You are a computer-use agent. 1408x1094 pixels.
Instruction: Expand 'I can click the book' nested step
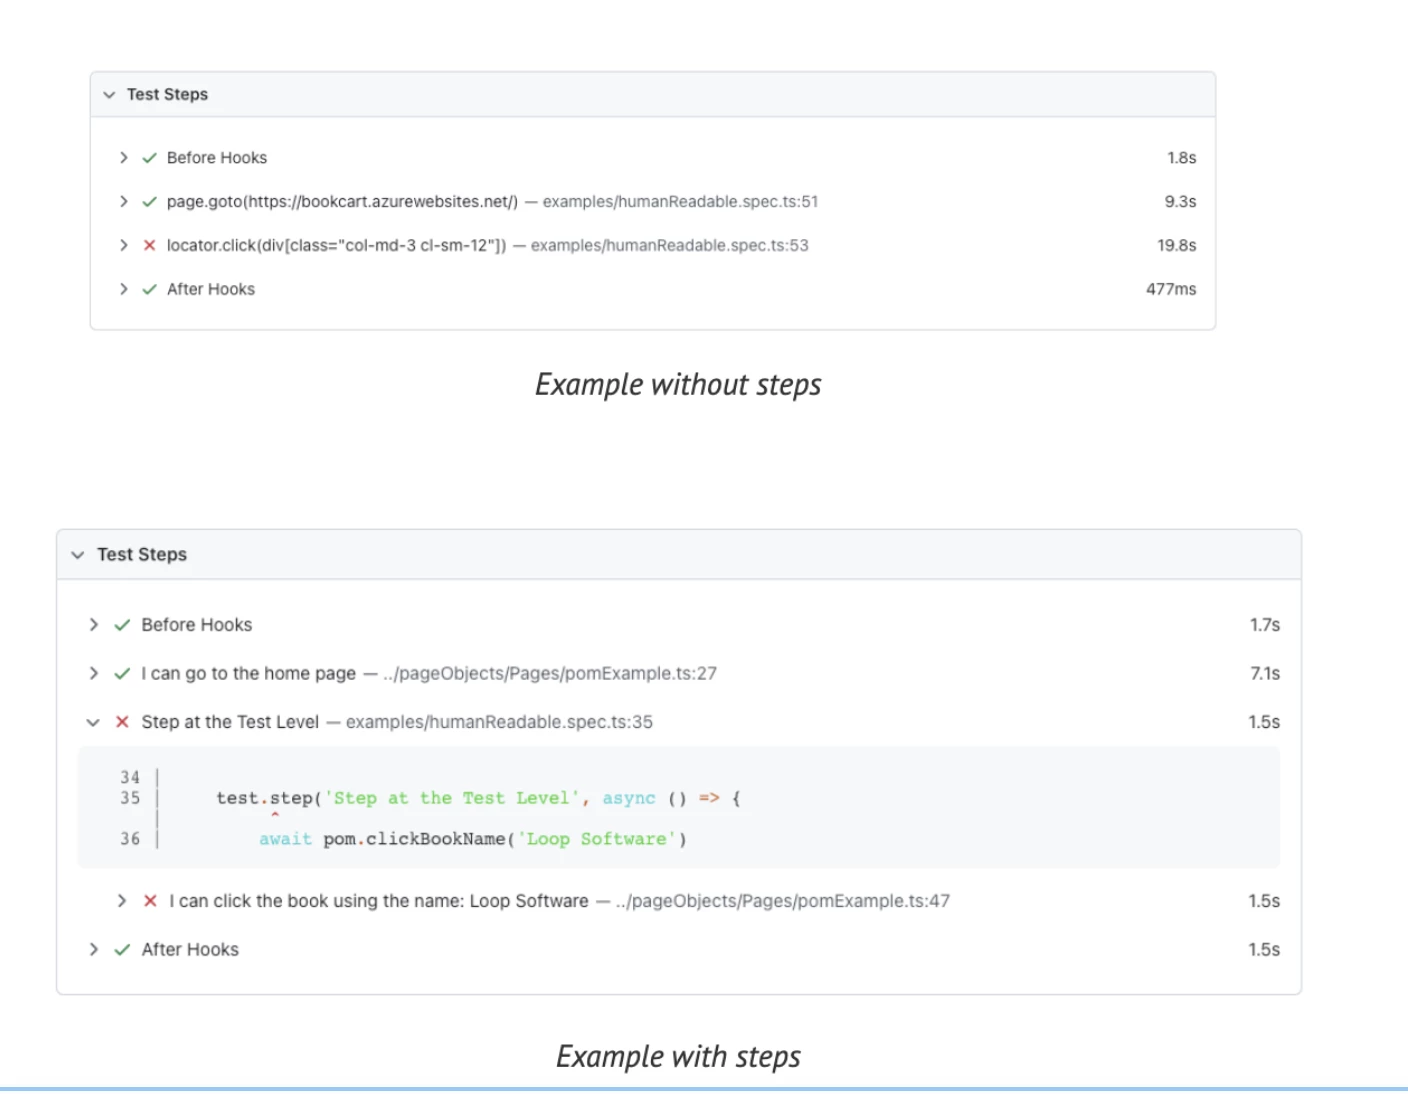coord(122,901)
